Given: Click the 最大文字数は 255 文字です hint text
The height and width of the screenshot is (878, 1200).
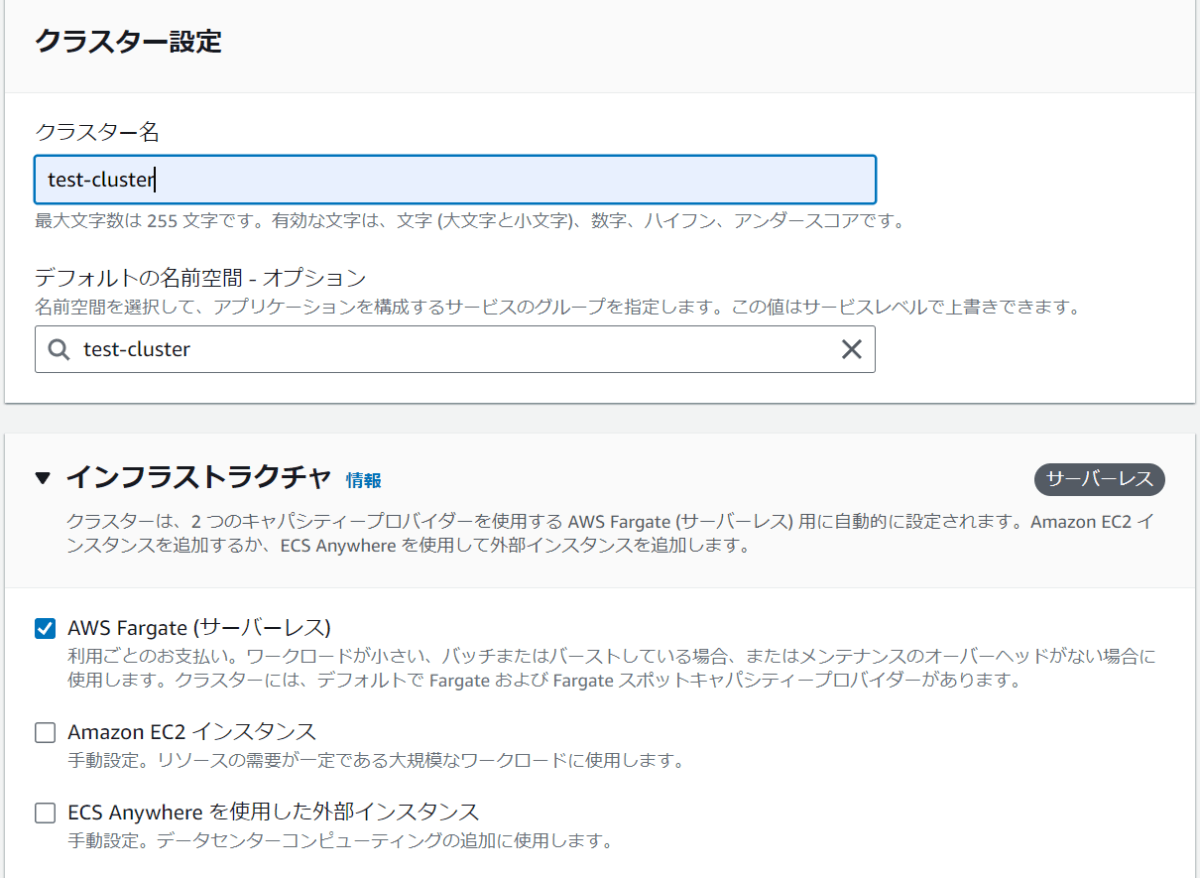Looking at the screenshot, I should (470, 220).
